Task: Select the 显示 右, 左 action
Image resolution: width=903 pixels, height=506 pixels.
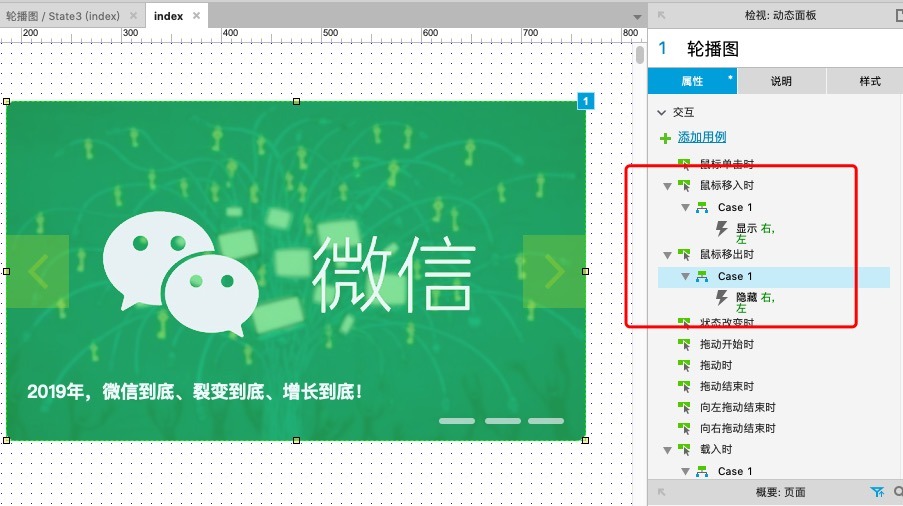Action: (x=755, y=233)
